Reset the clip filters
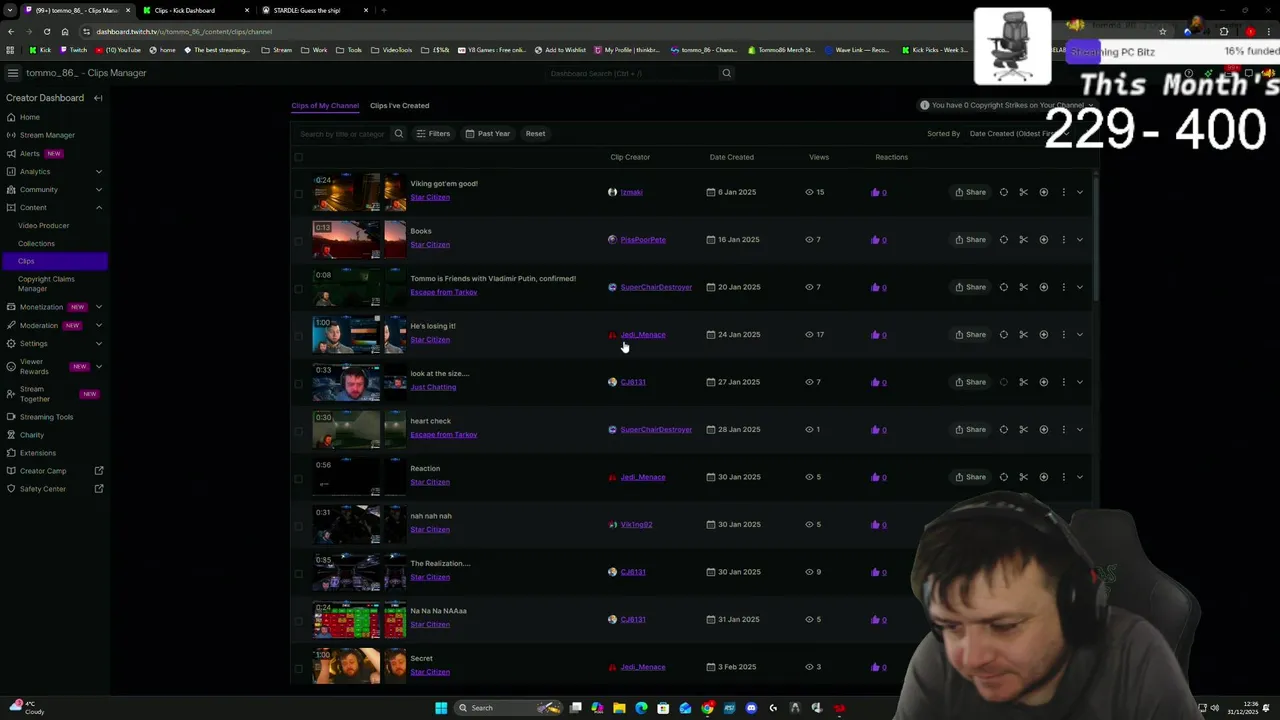1280x720 pixels. (535, 134)
